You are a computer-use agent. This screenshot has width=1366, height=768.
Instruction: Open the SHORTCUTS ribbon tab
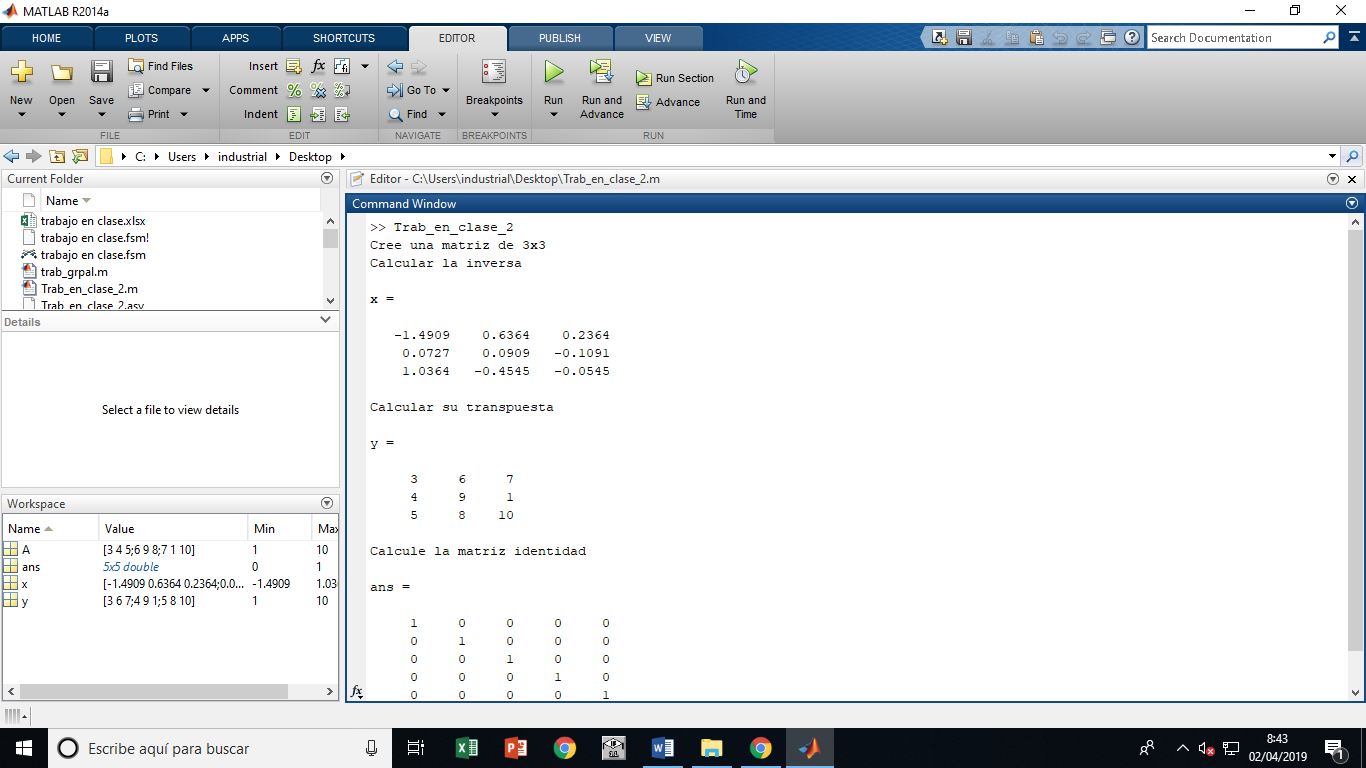344,37
